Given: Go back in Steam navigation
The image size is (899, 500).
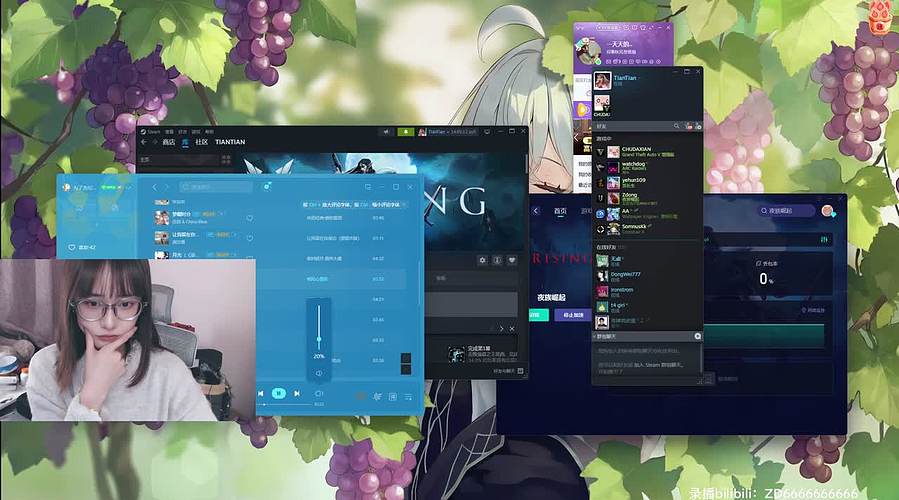Looking at the screenshot, I should 143,142.
